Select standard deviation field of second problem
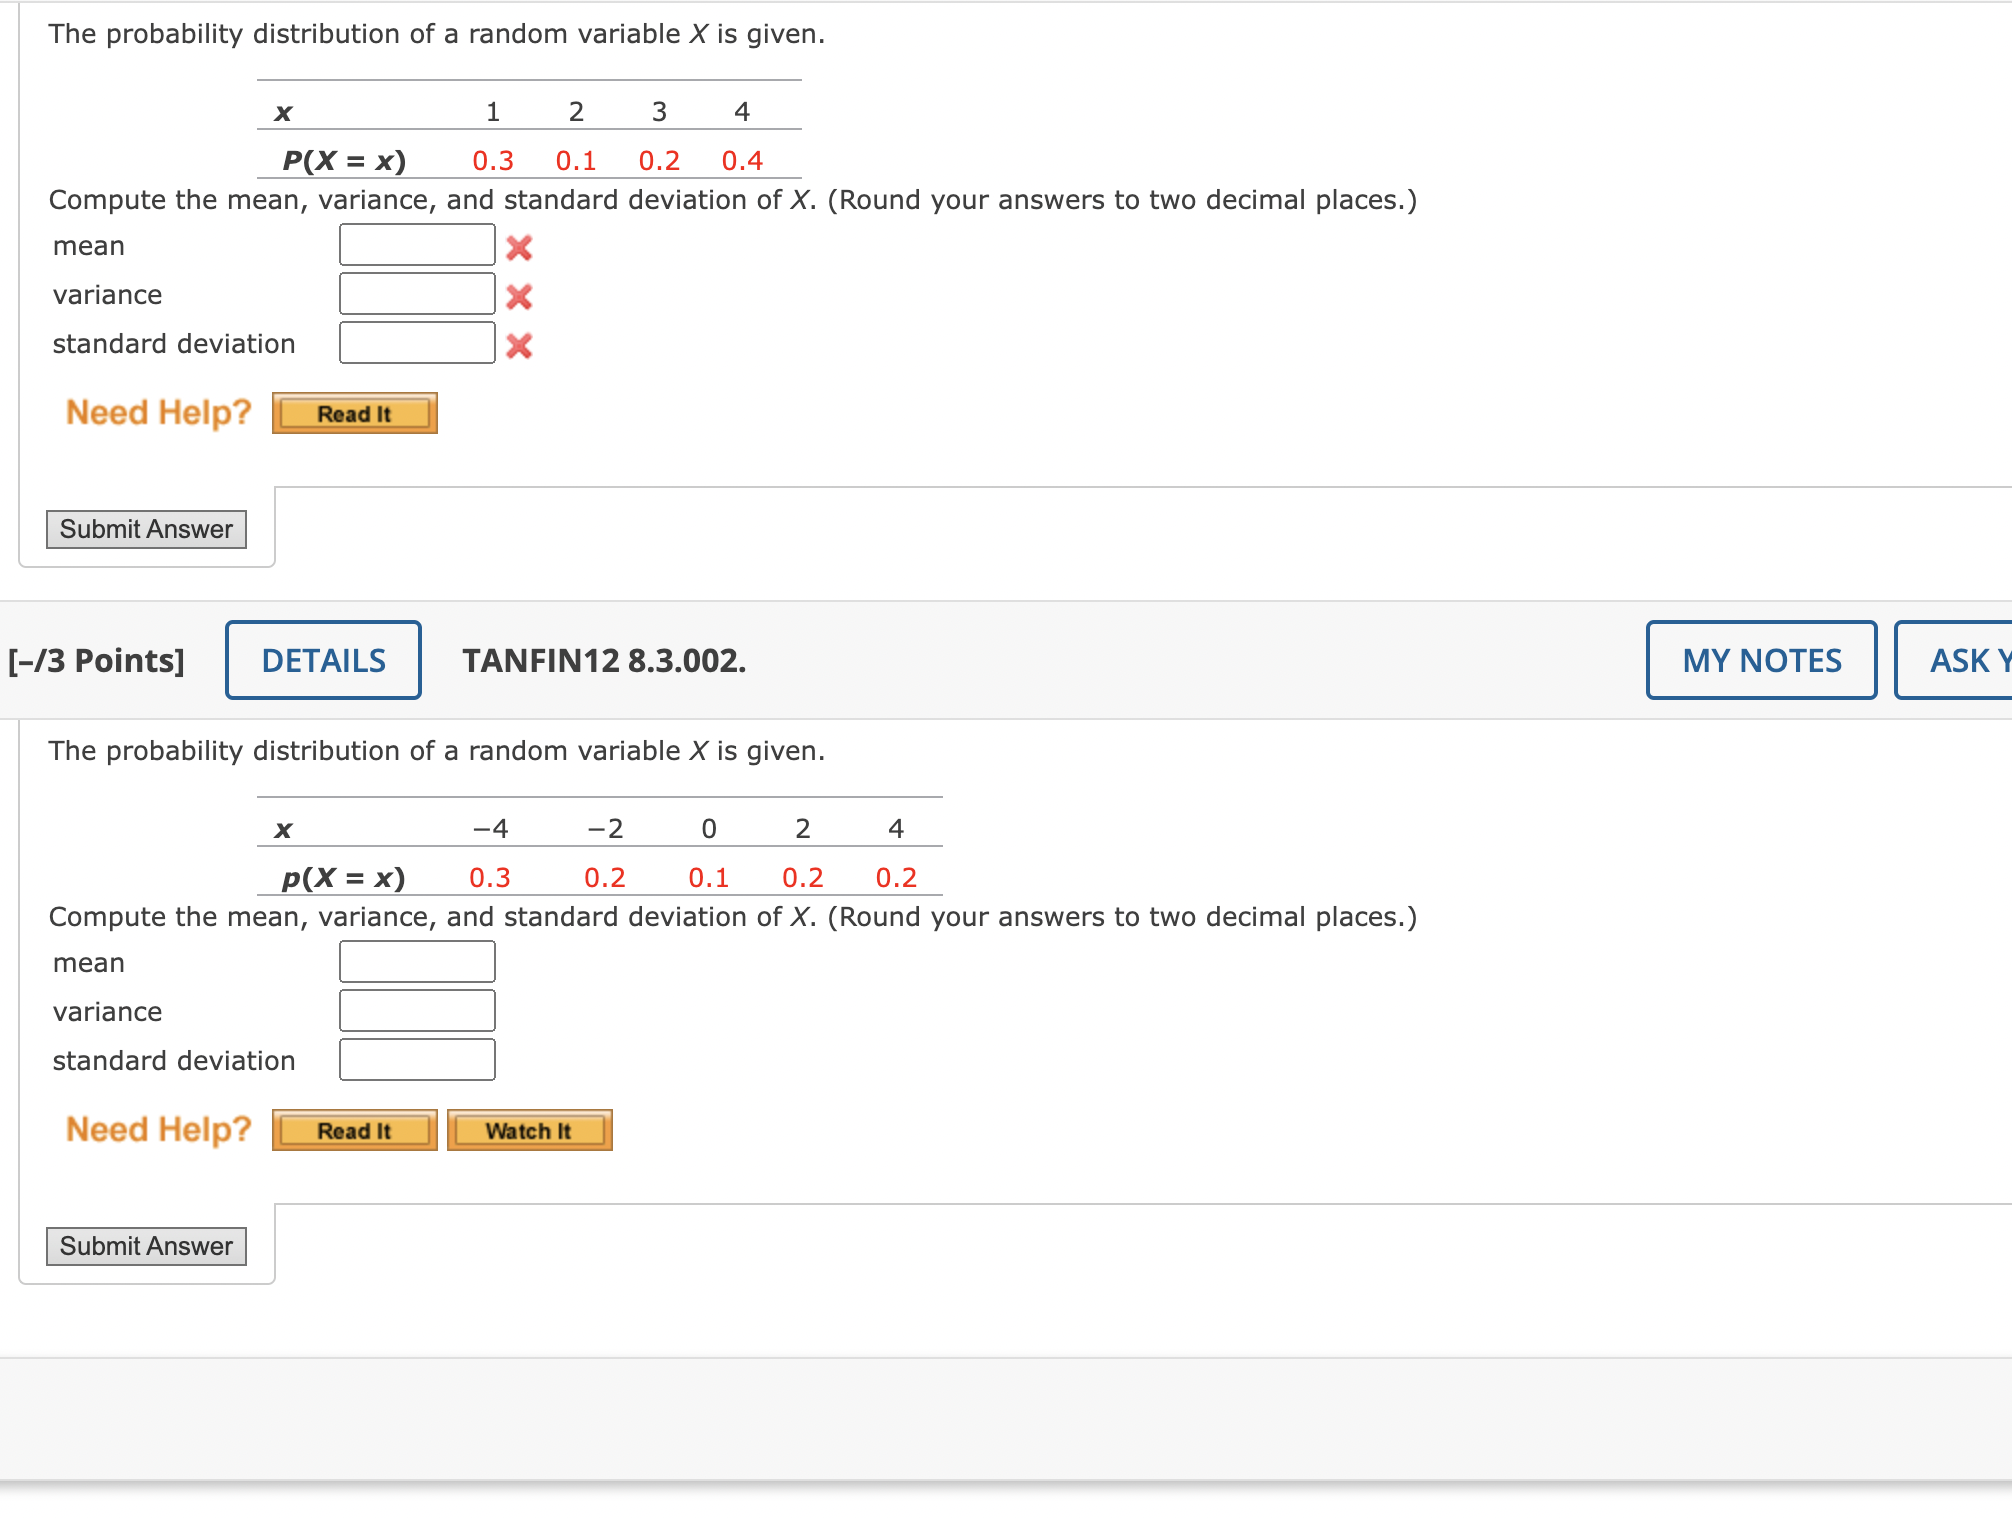 coord(417,1059)
